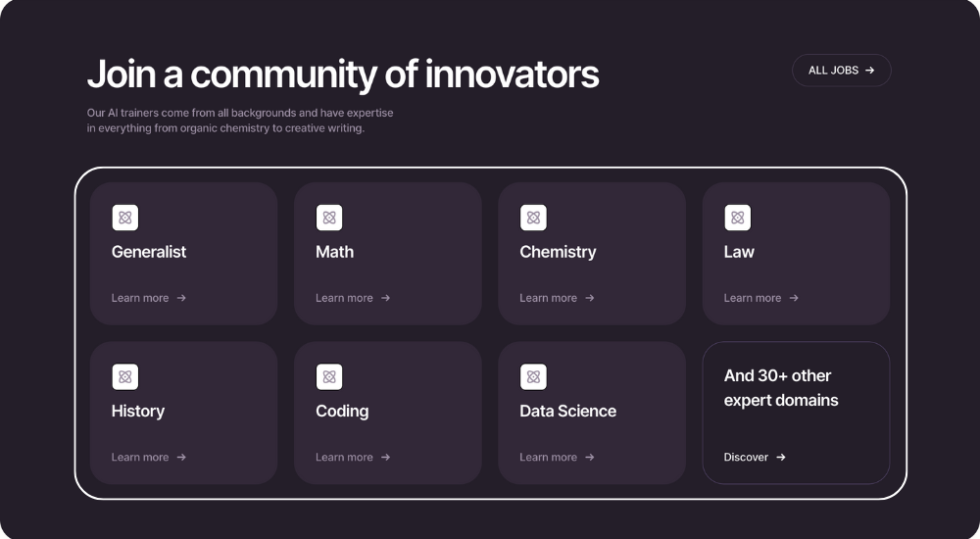Screen dimensions: 980x539
Task: Click the atom icon on the Law card
Action: coord(737,218)
